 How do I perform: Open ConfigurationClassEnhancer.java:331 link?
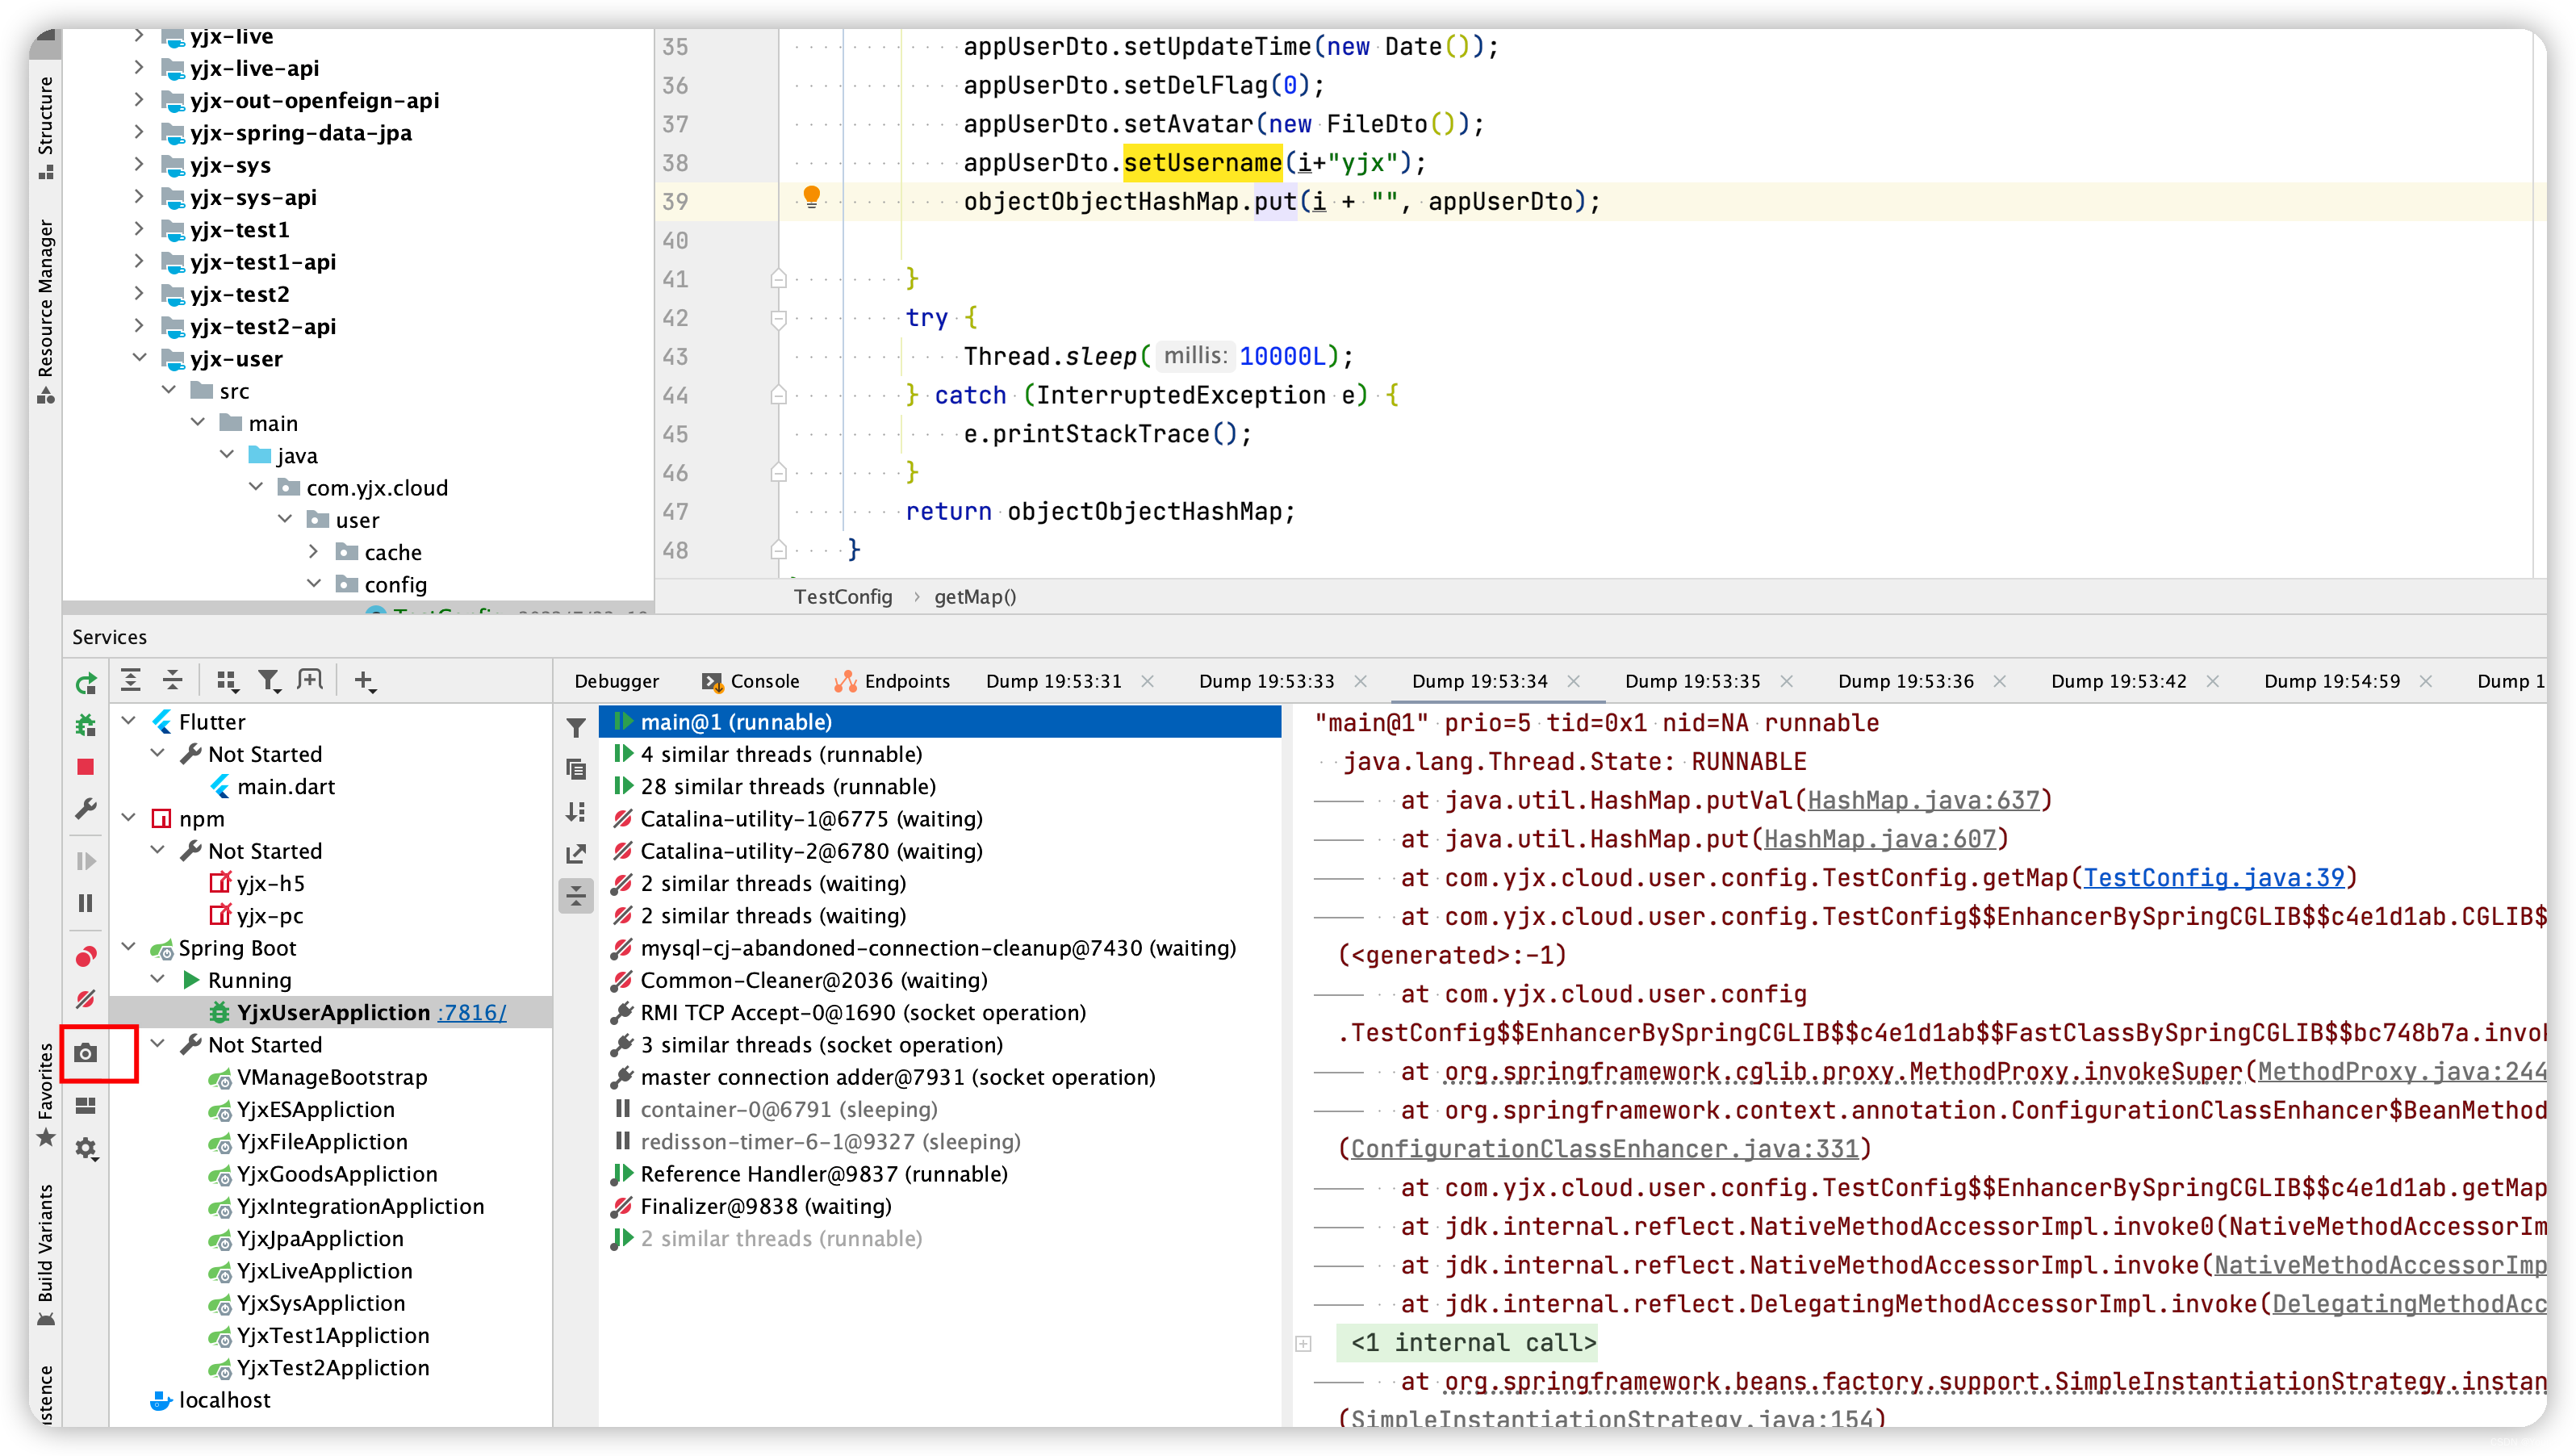[1605, 1149]
